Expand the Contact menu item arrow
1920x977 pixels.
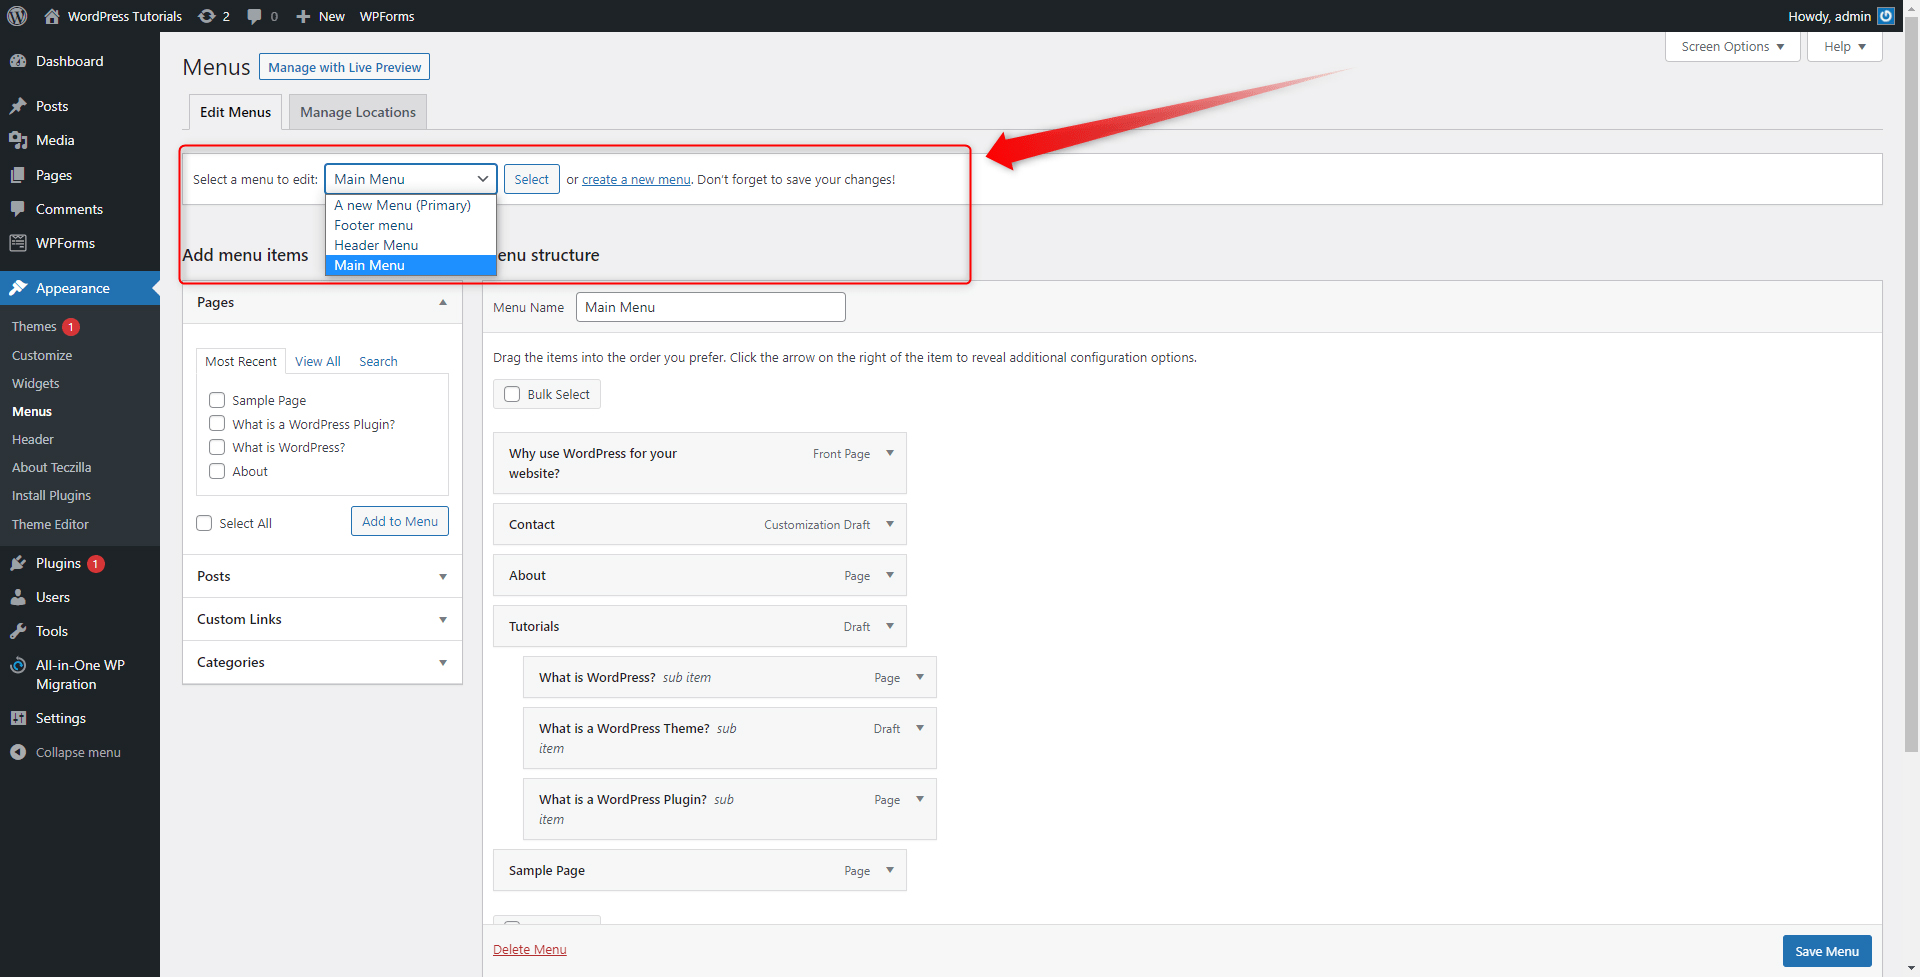[x=890, y=524]
